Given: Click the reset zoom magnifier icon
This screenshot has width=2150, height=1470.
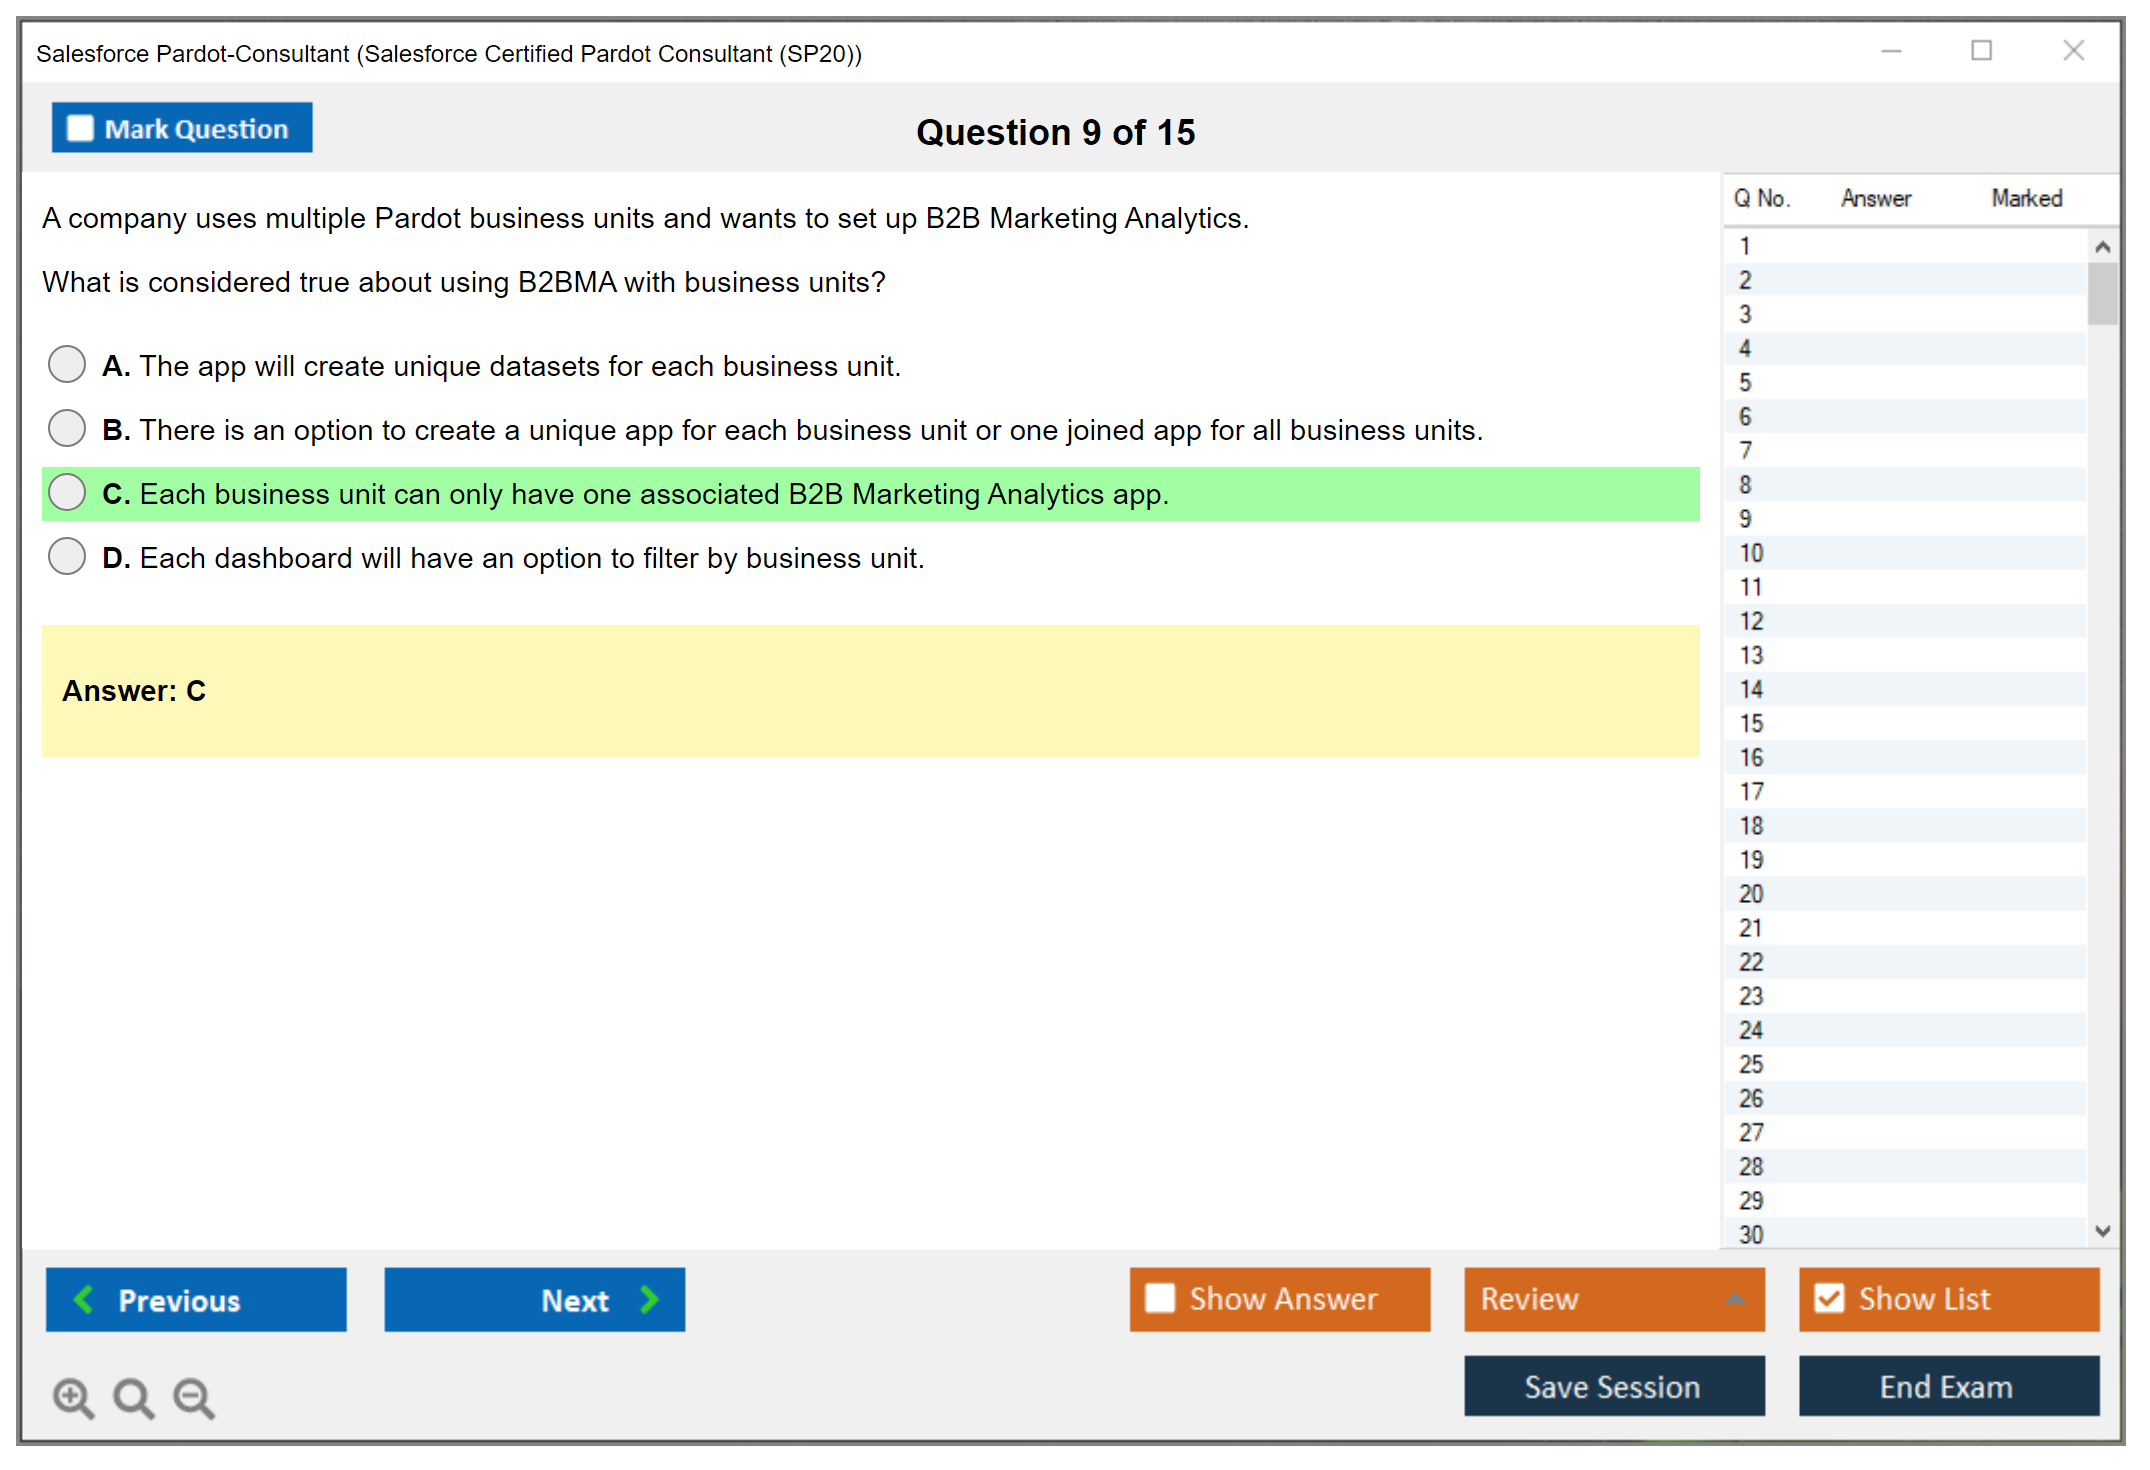Looking at the screenshot, I should click(133, 1397).
